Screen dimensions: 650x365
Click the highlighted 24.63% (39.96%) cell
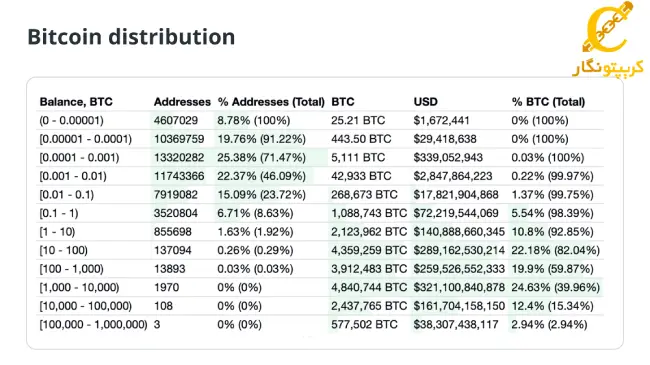(x=555, y=287)
